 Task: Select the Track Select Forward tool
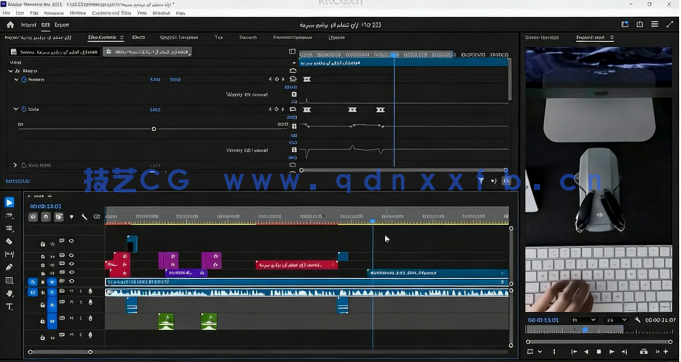pyautogui.click(x=9, y=215)
